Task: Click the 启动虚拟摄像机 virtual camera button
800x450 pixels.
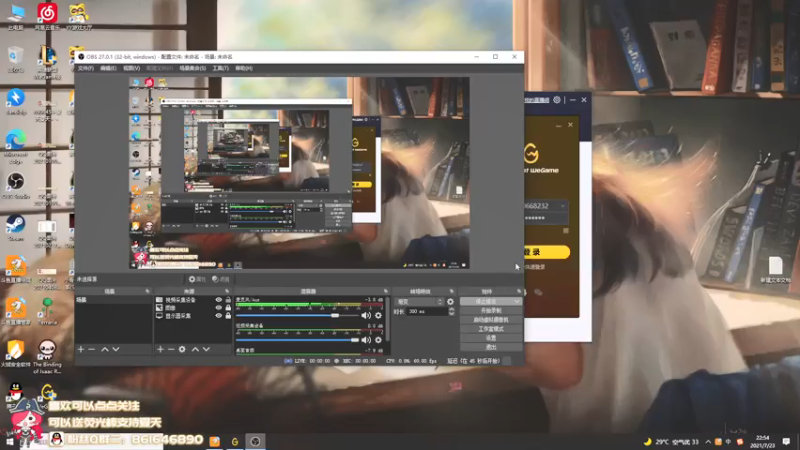Action: pyautogui.click(x=491, y=320)
